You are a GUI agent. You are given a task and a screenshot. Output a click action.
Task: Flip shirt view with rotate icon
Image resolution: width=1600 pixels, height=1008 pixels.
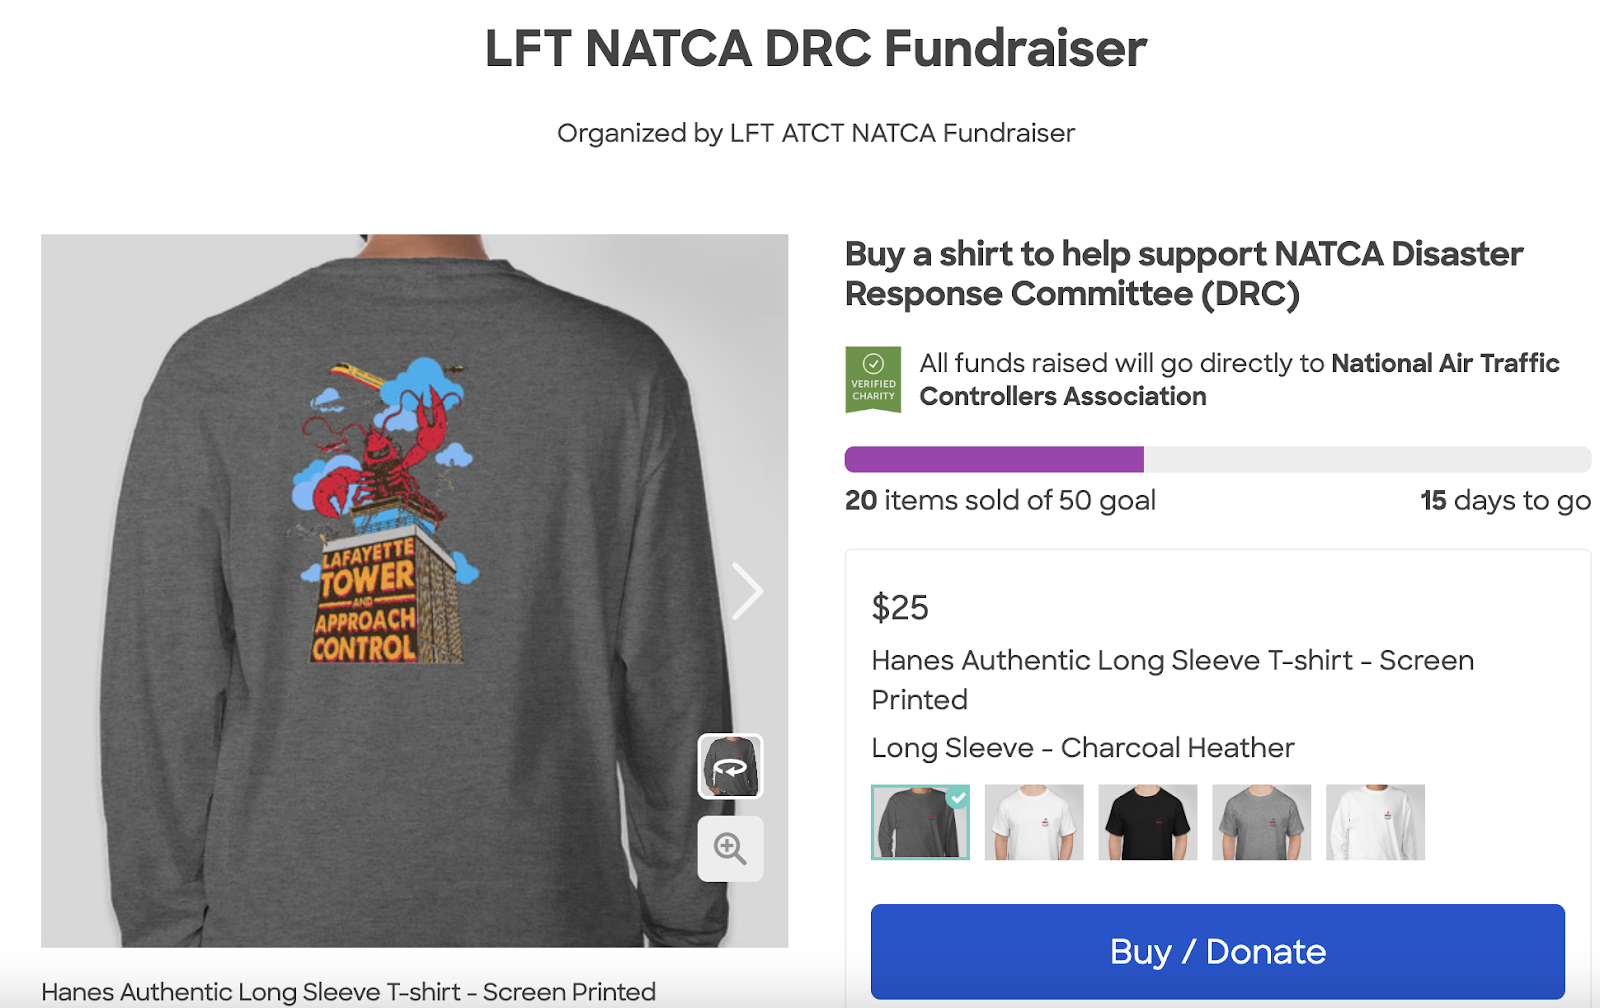(730, 766)
